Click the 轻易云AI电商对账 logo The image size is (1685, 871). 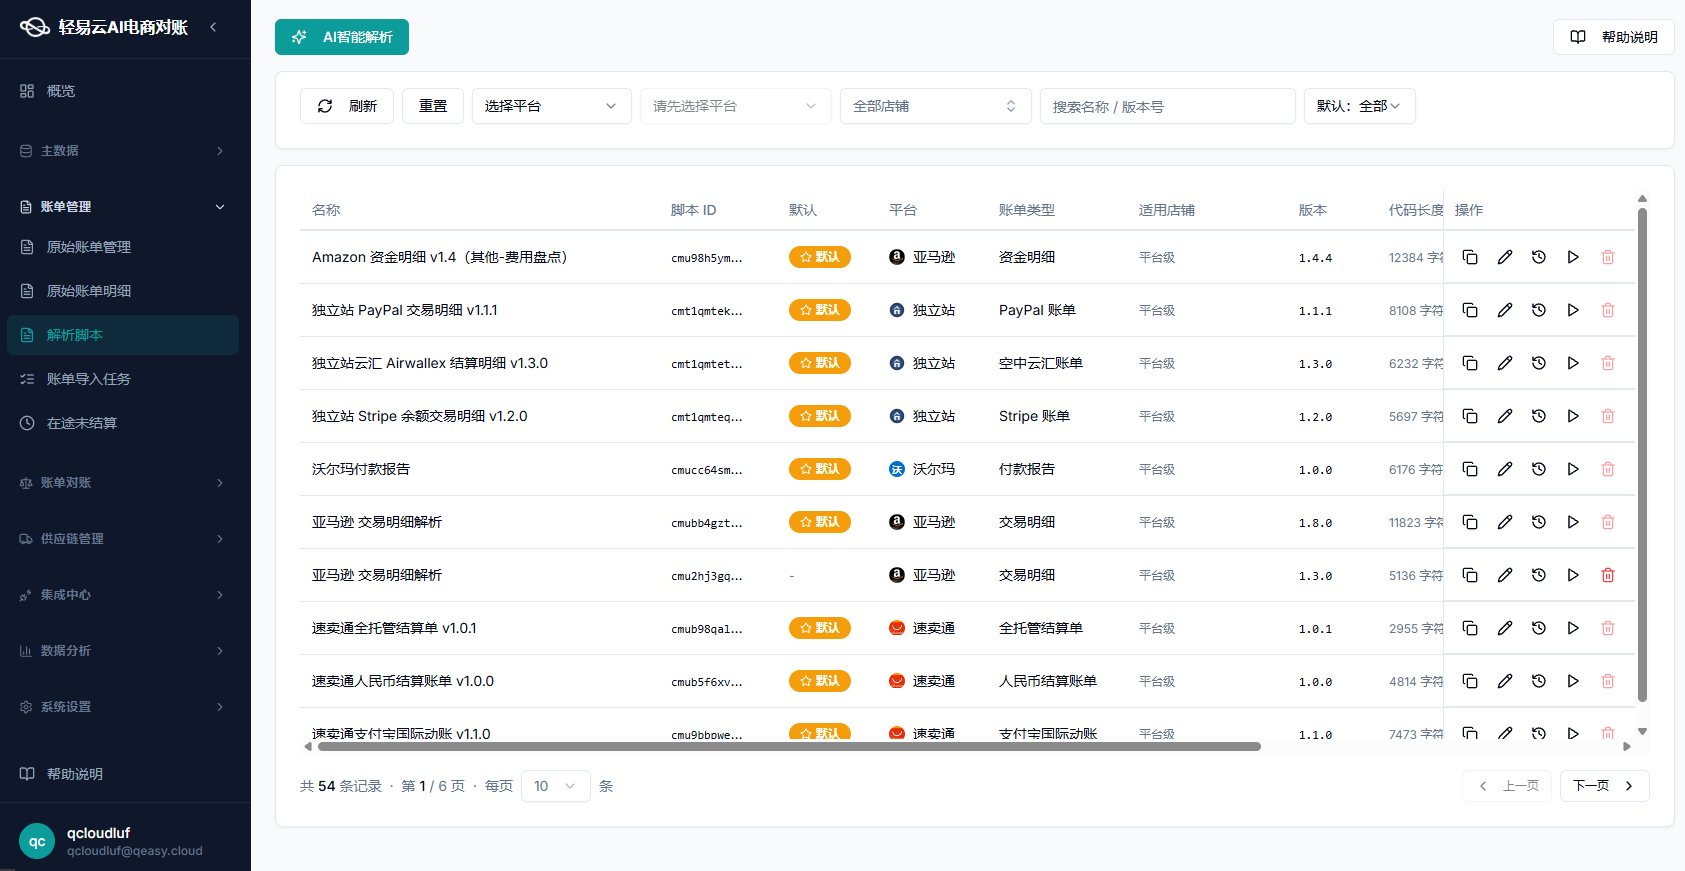[104, 27]
